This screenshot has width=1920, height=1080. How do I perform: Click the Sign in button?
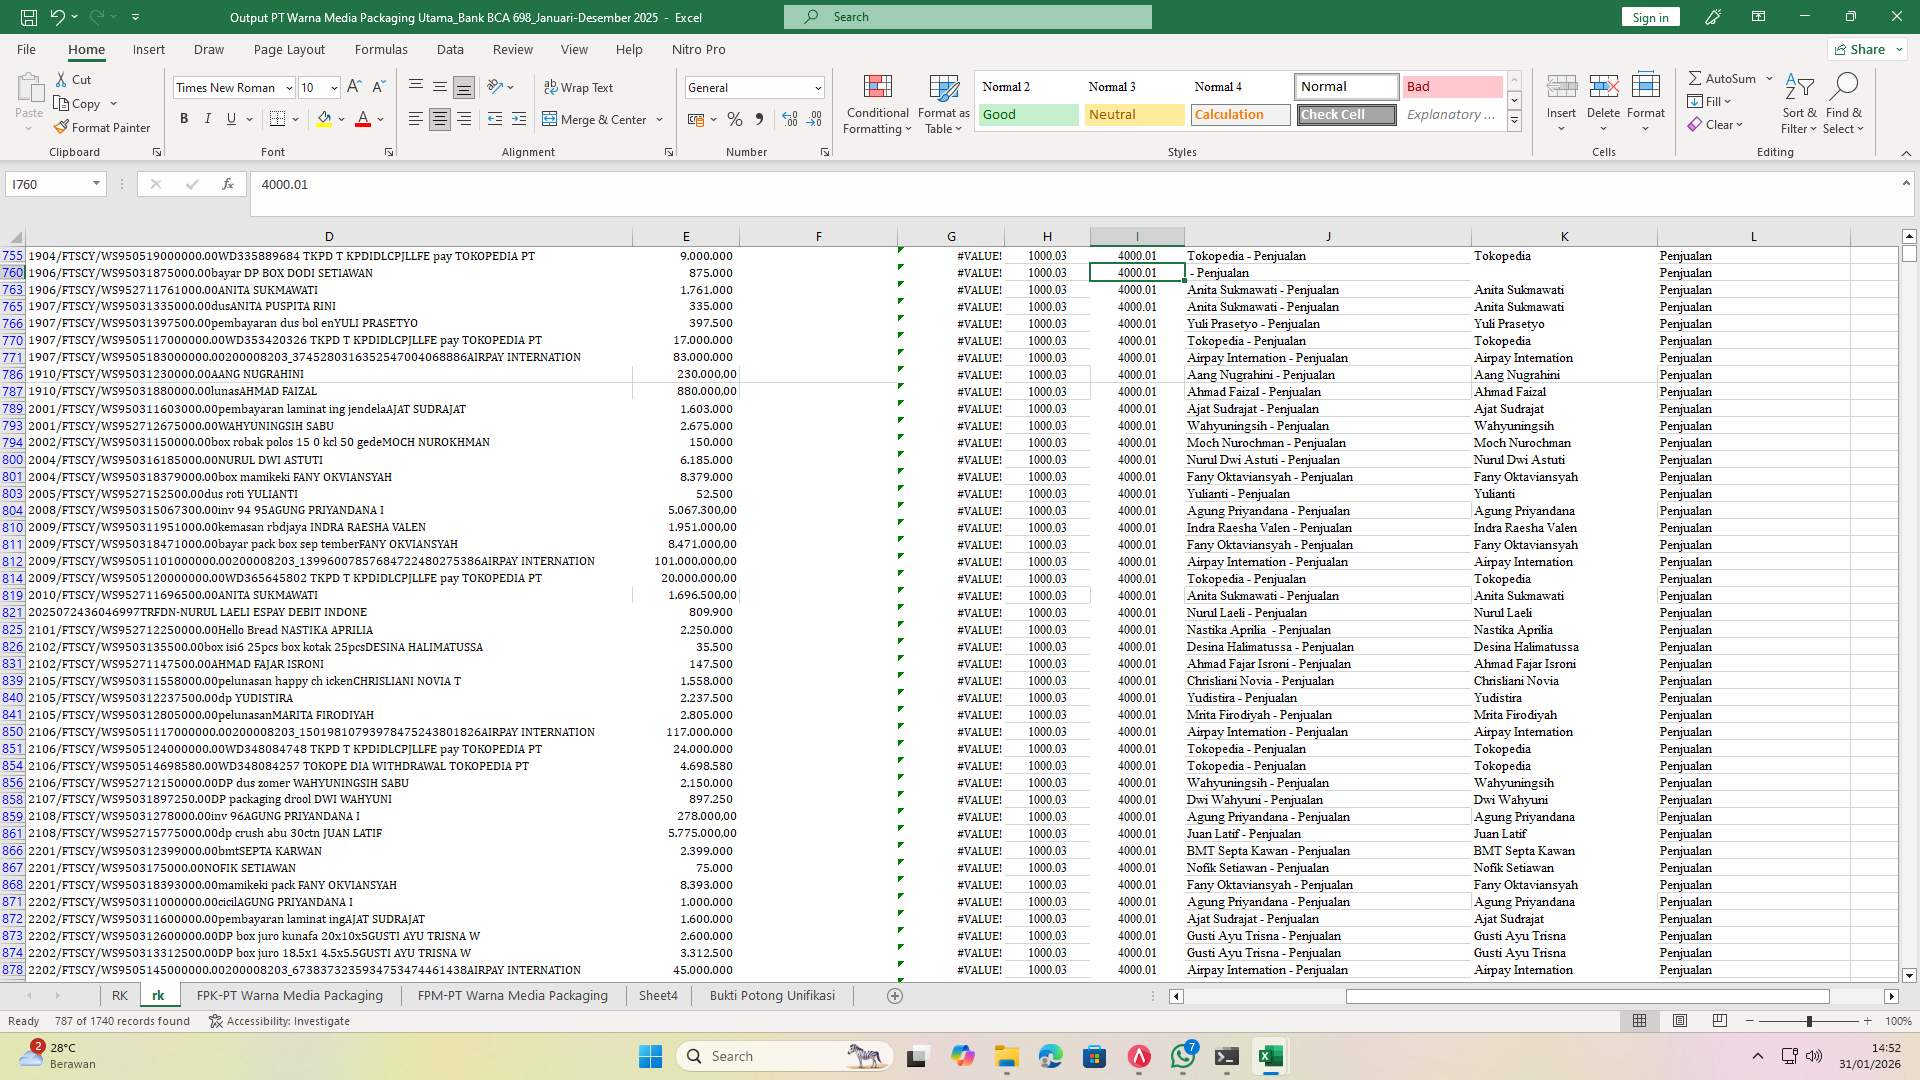[1650, 16]
